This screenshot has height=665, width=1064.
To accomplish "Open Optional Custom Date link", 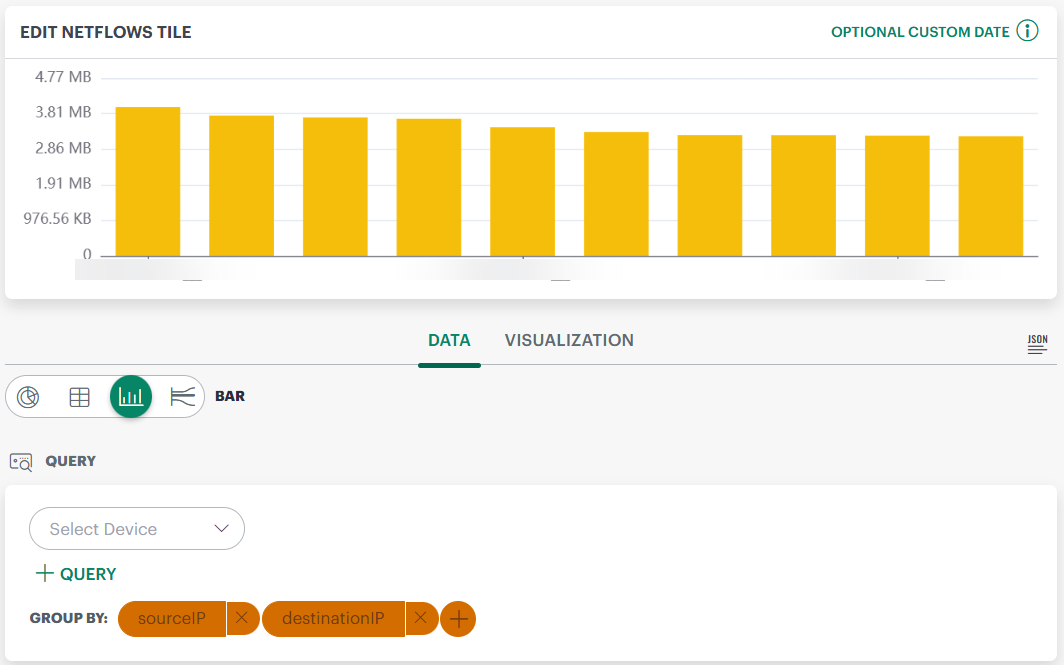I will click(x=920, y=32).
